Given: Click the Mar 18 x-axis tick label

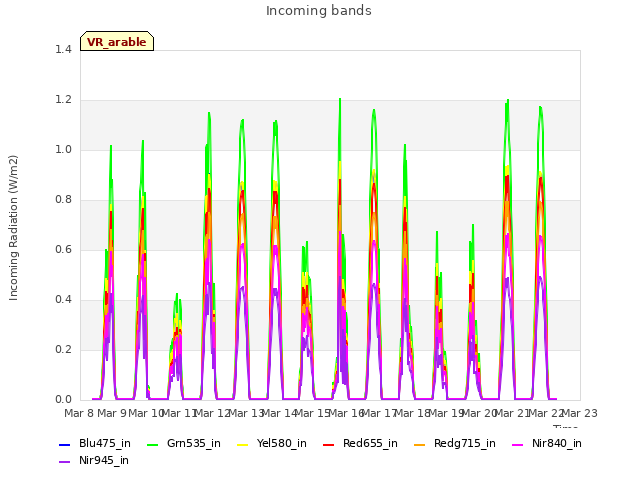Looking at the screenshot, I should pyautogui.click(x=412, y=413).
